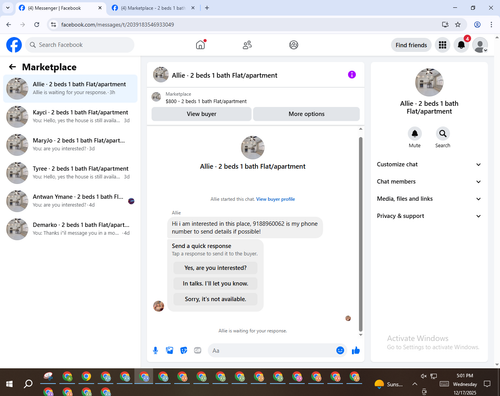The height and width of the screenshot is (396, 500).
Task: Expand the Chat members section
Action: 429,182
